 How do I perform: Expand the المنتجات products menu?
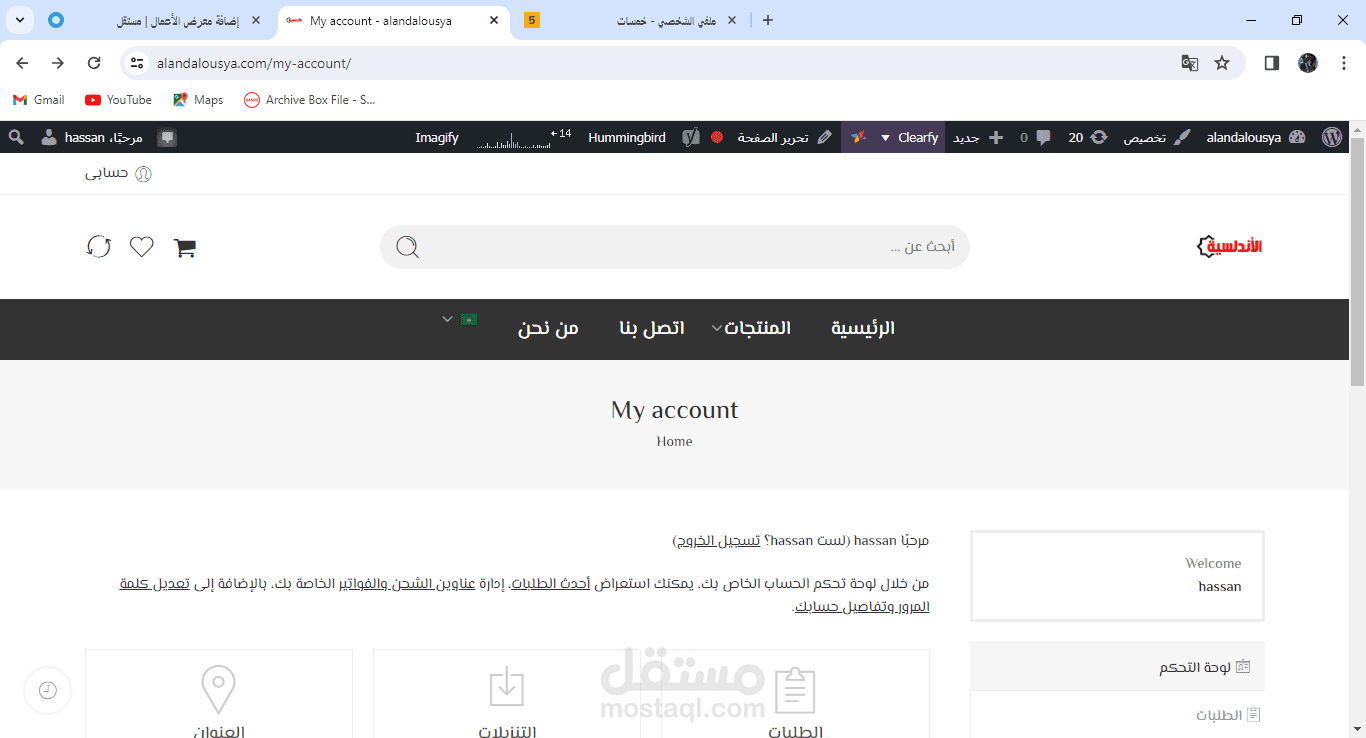[x=751, y=328]
